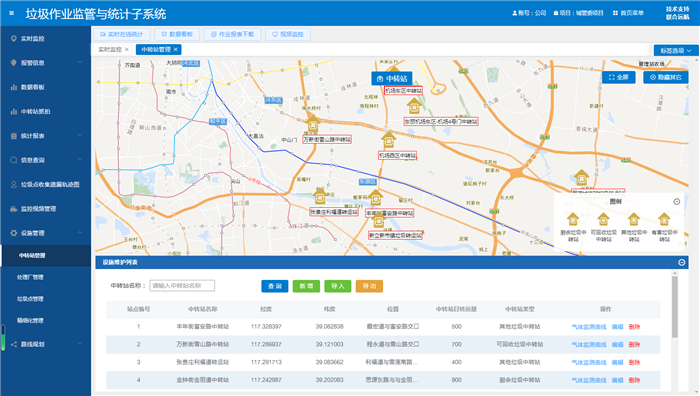Open 视频监控 shortcut button

[x=288, y=34]
